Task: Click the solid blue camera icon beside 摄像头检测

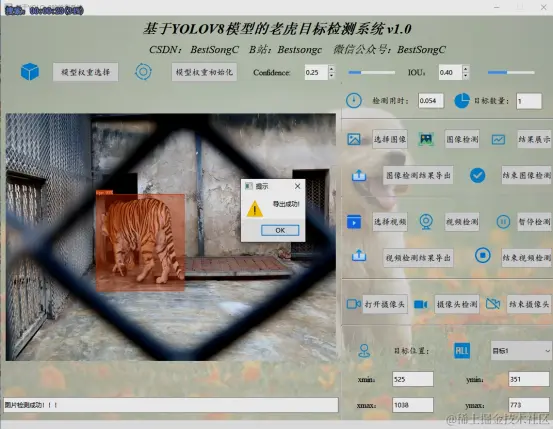Action: (421, 304)
